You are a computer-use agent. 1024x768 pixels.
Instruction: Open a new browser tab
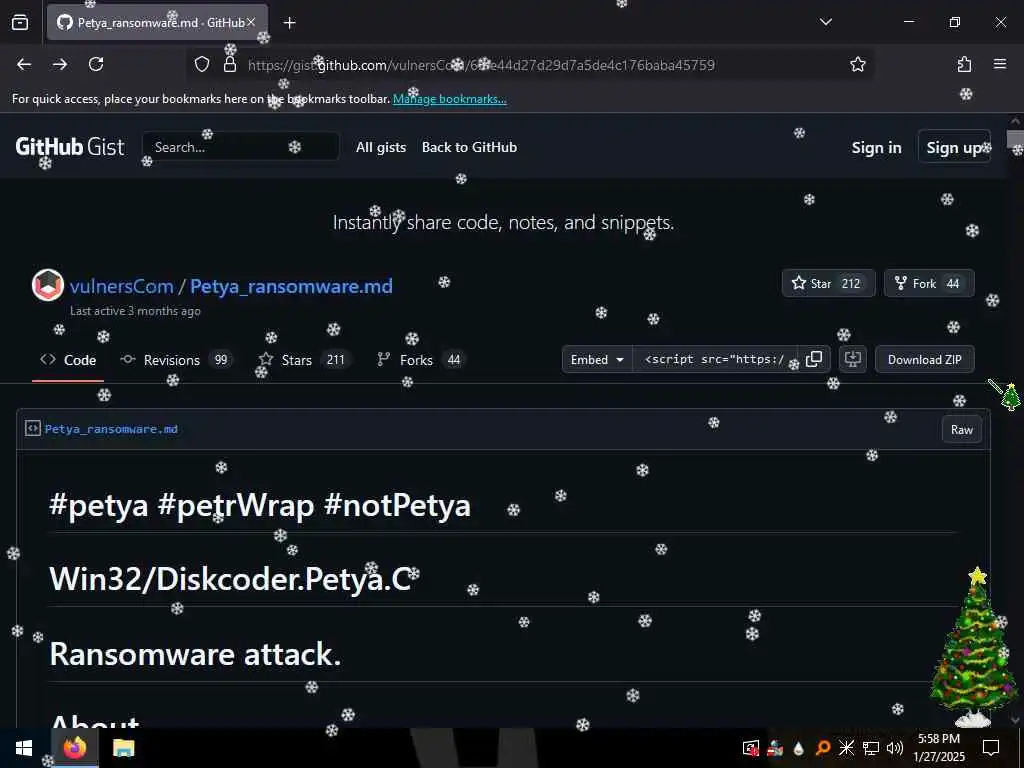[x=290, y=23]
